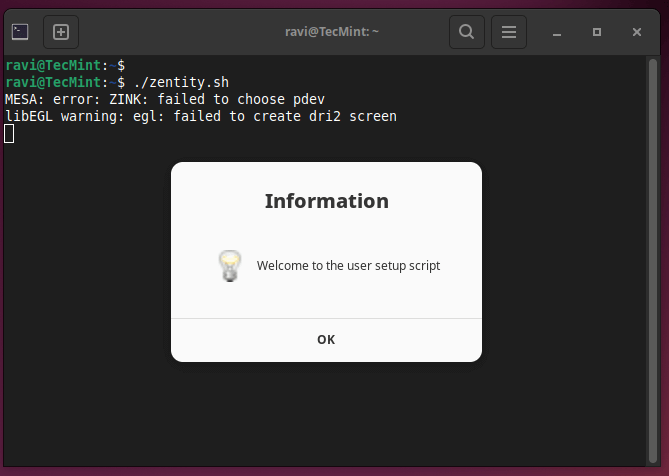The height and width of the screenshot is (476, 669).
Task: Open the terminal search tool
Action: click(x=466, y=32)
